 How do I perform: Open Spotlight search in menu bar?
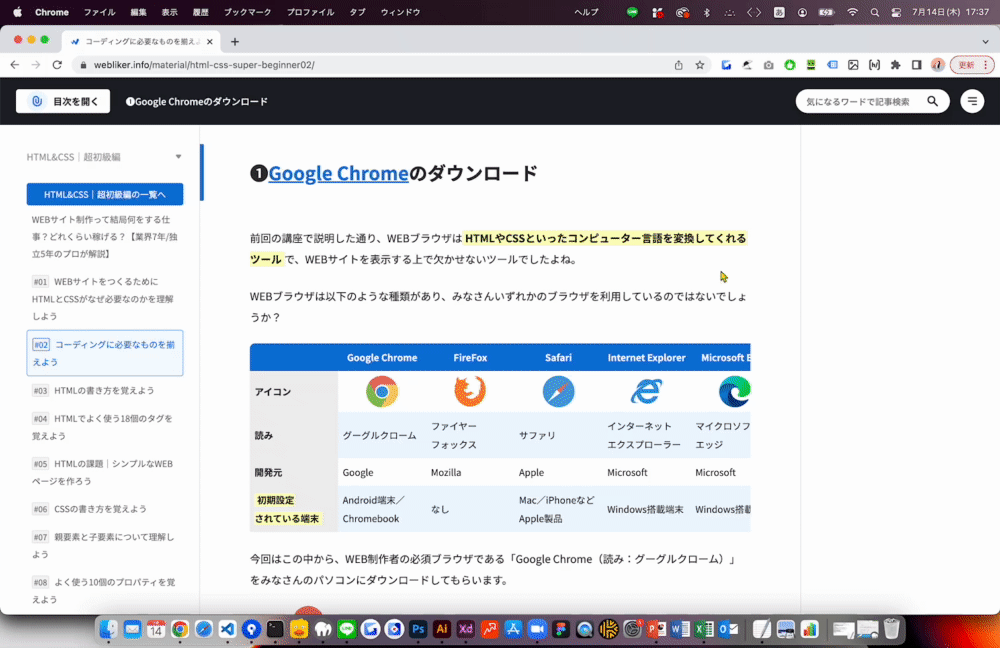[x=874, y=12]
